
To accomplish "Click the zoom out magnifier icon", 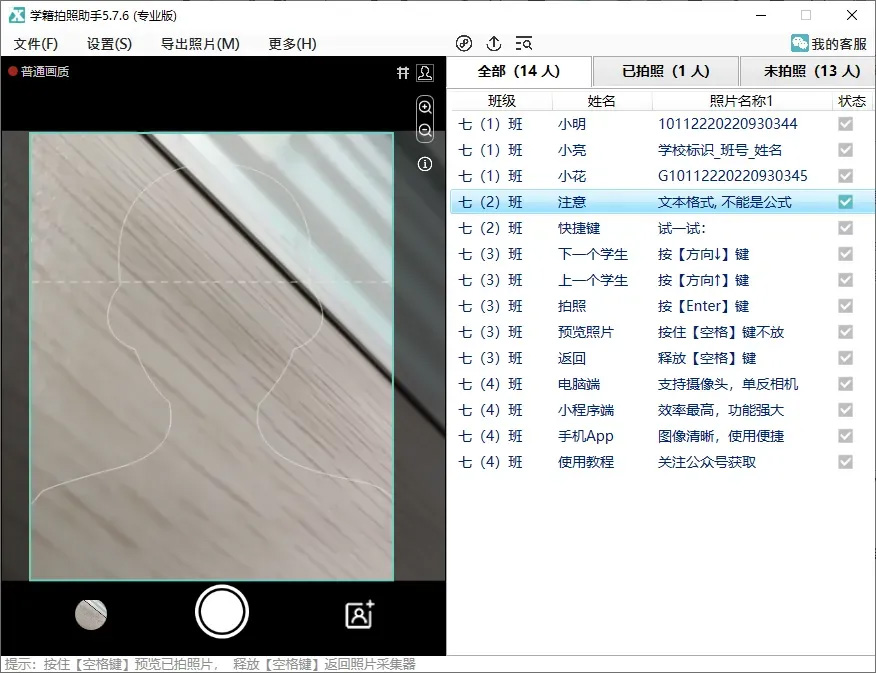I will 425,131.
